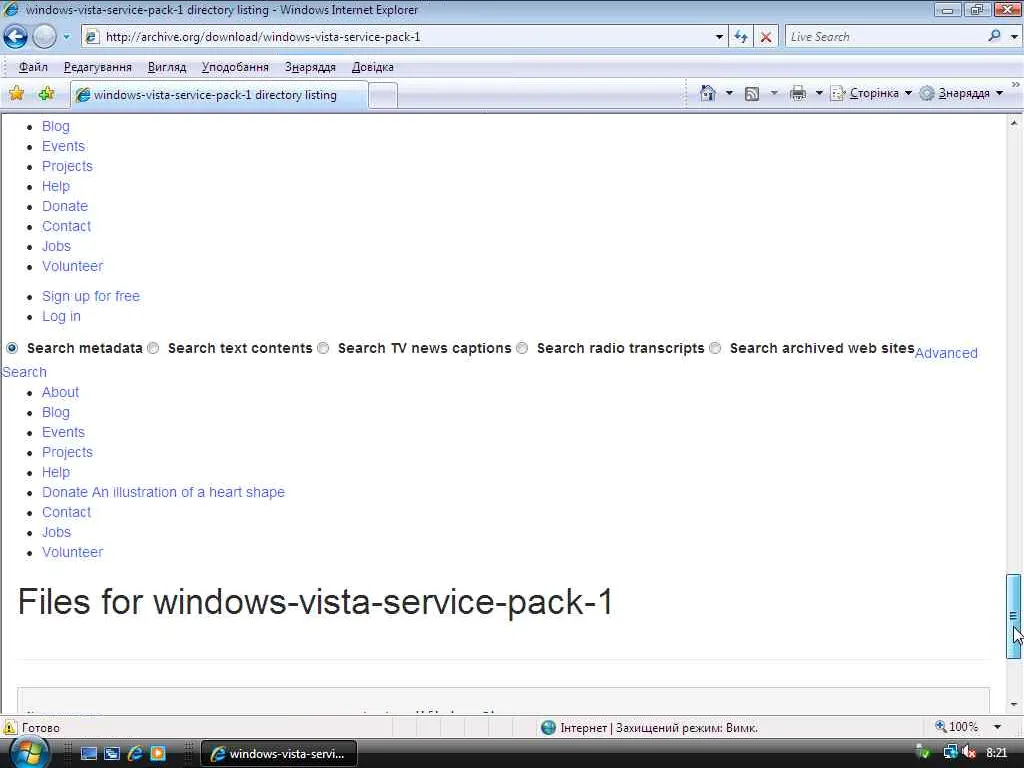Open the Вигляд menu
Image resolution: width=1024 pixels, height=768 pixels.
167,67
